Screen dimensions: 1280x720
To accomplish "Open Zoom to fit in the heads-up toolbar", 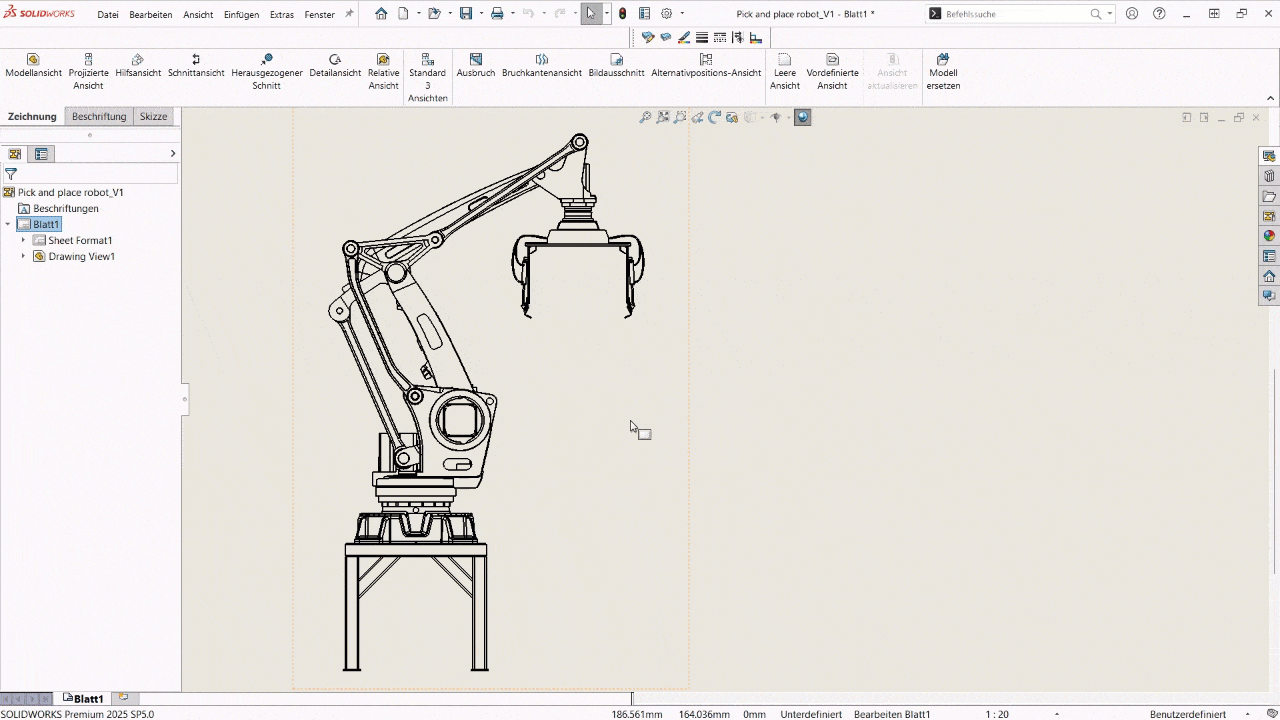I will [x=663, y=117].
